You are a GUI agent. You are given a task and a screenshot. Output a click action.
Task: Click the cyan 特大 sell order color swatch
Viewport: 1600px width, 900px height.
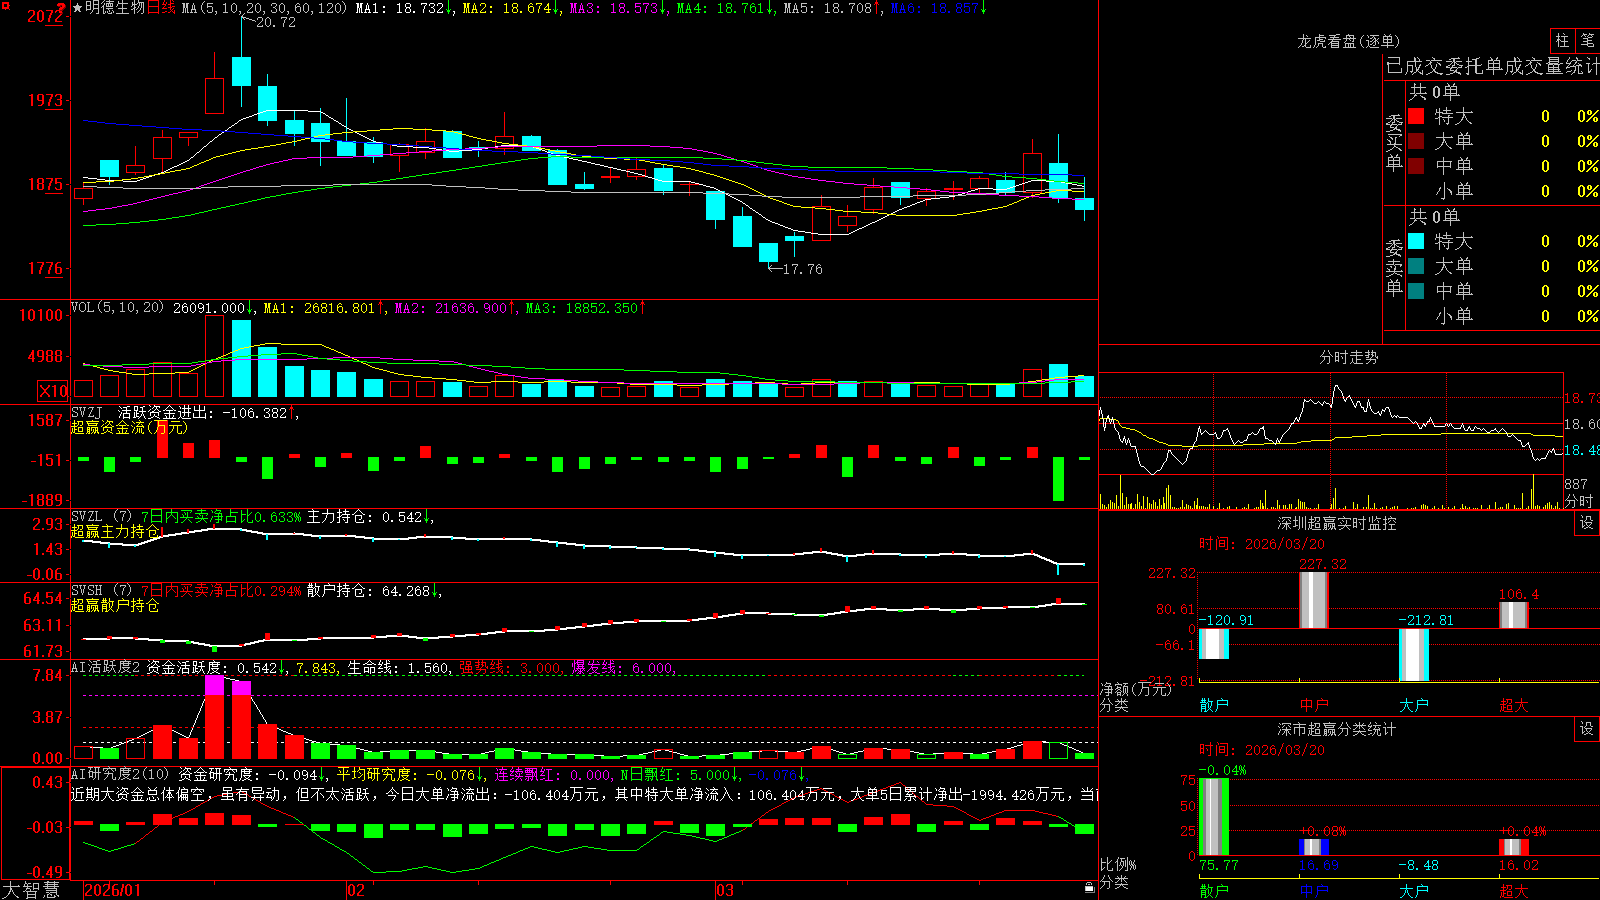(x=1416, y=241)
